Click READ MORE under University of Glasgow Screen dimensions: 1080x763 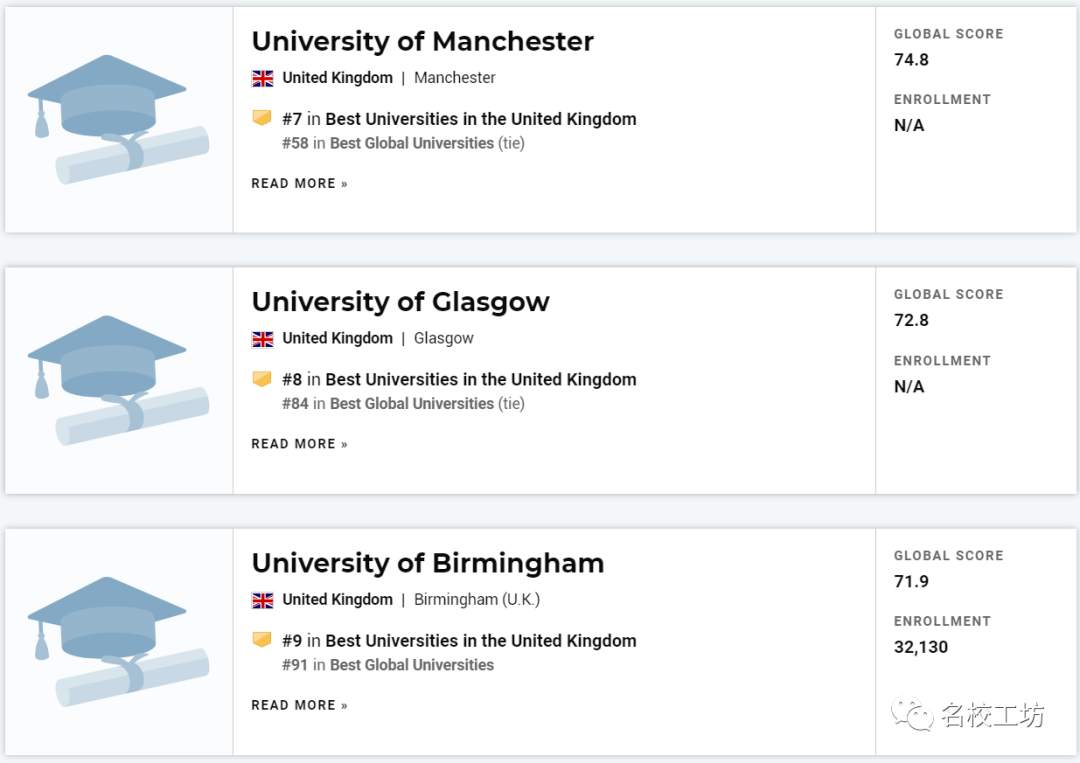300,444
